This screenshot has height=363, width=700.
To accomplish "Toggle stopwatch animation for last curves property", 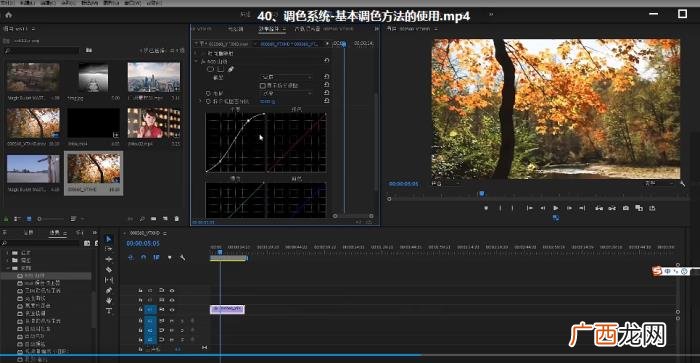I will pos(208,102).
